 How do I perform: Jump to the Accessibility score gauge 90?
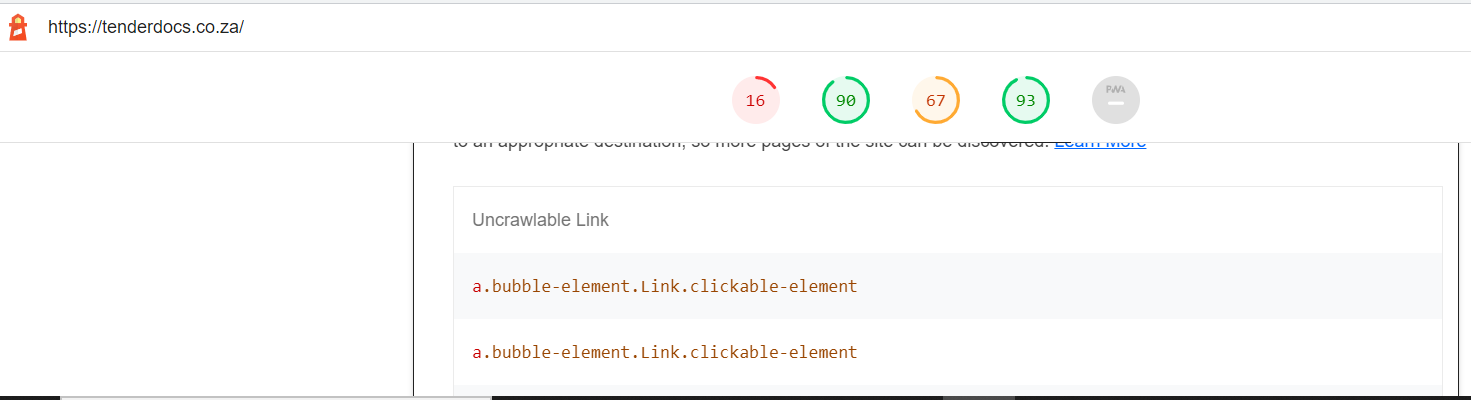click(x=846, y=101)
